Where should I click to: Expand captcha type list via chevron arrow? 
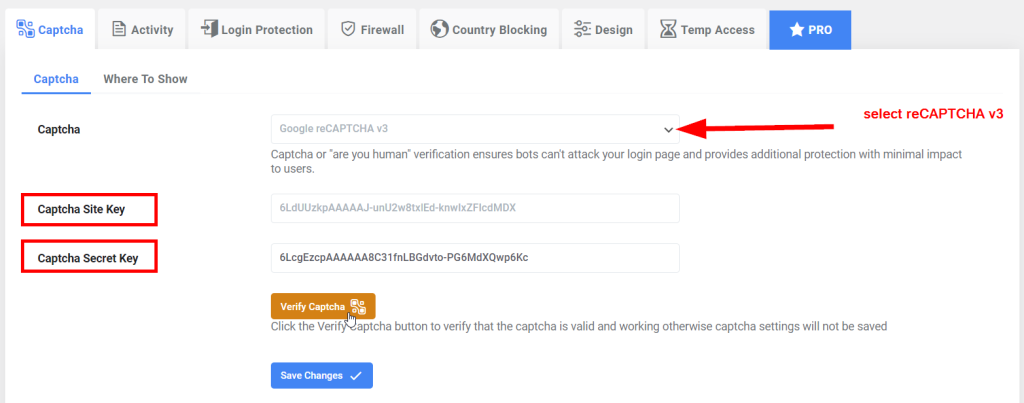click(x=668, y=129)
